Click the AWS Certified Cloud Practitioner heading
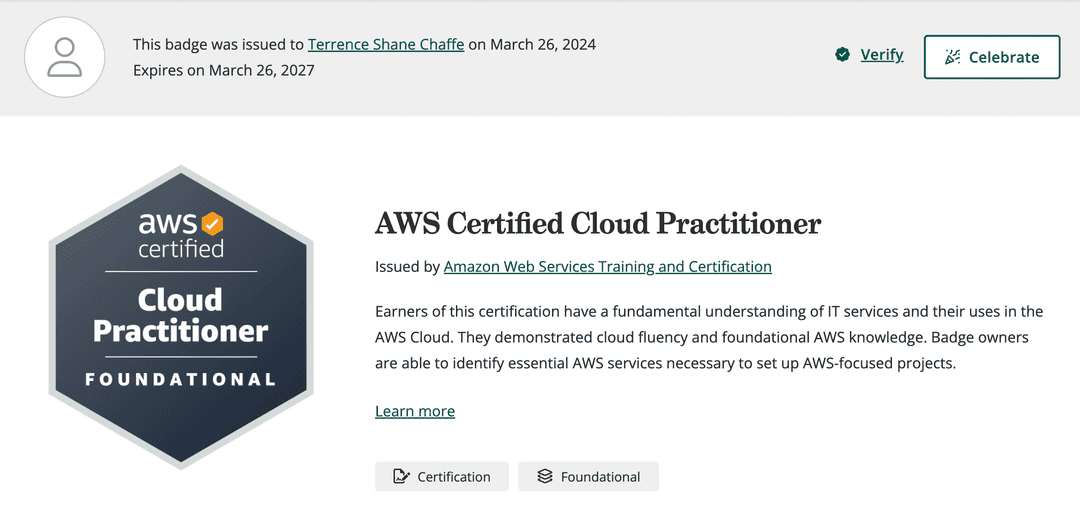The width and height of the screenshot is (1080, 516). [597, 223]
